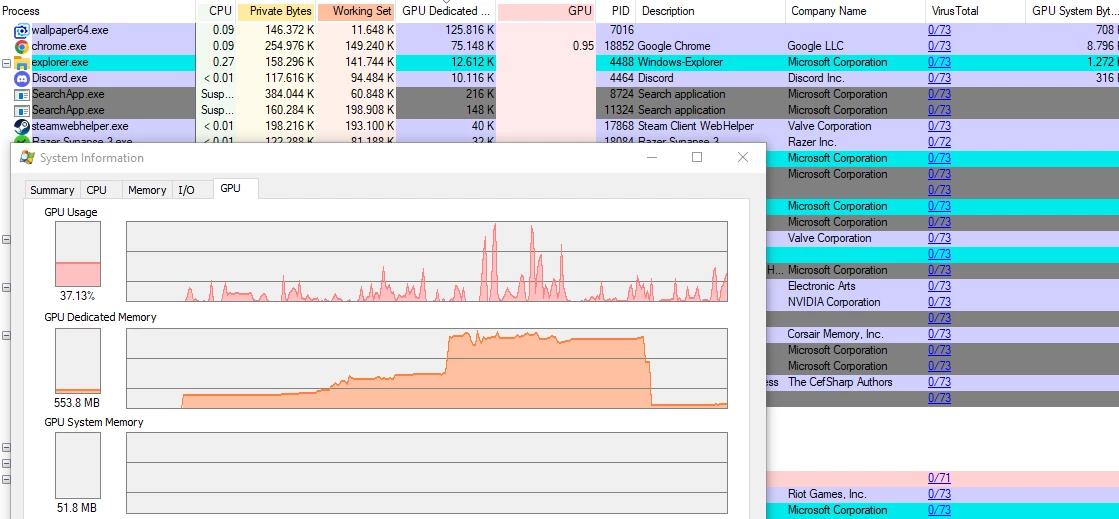This screenshot has height=519, width=1119.
Task: Sort by the CPU column header
Action: 217,11
